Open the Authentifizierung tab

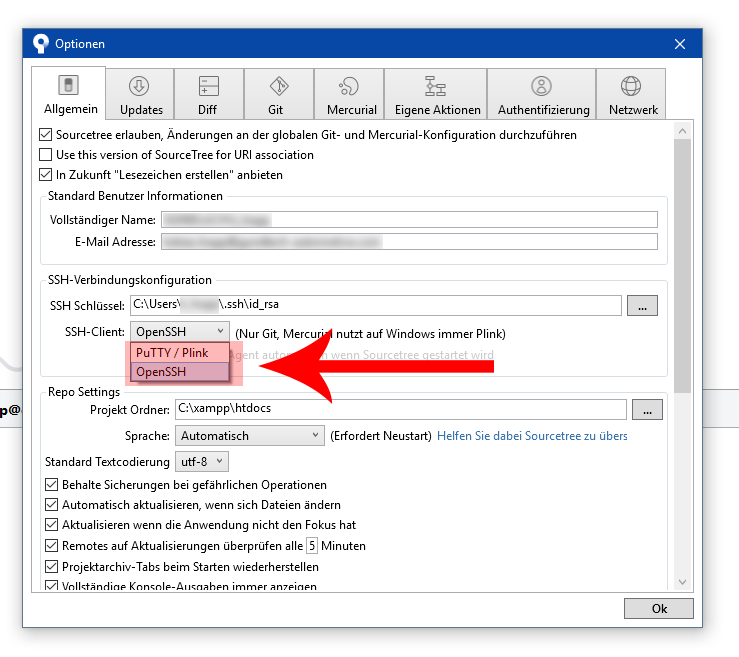[542, 94]
